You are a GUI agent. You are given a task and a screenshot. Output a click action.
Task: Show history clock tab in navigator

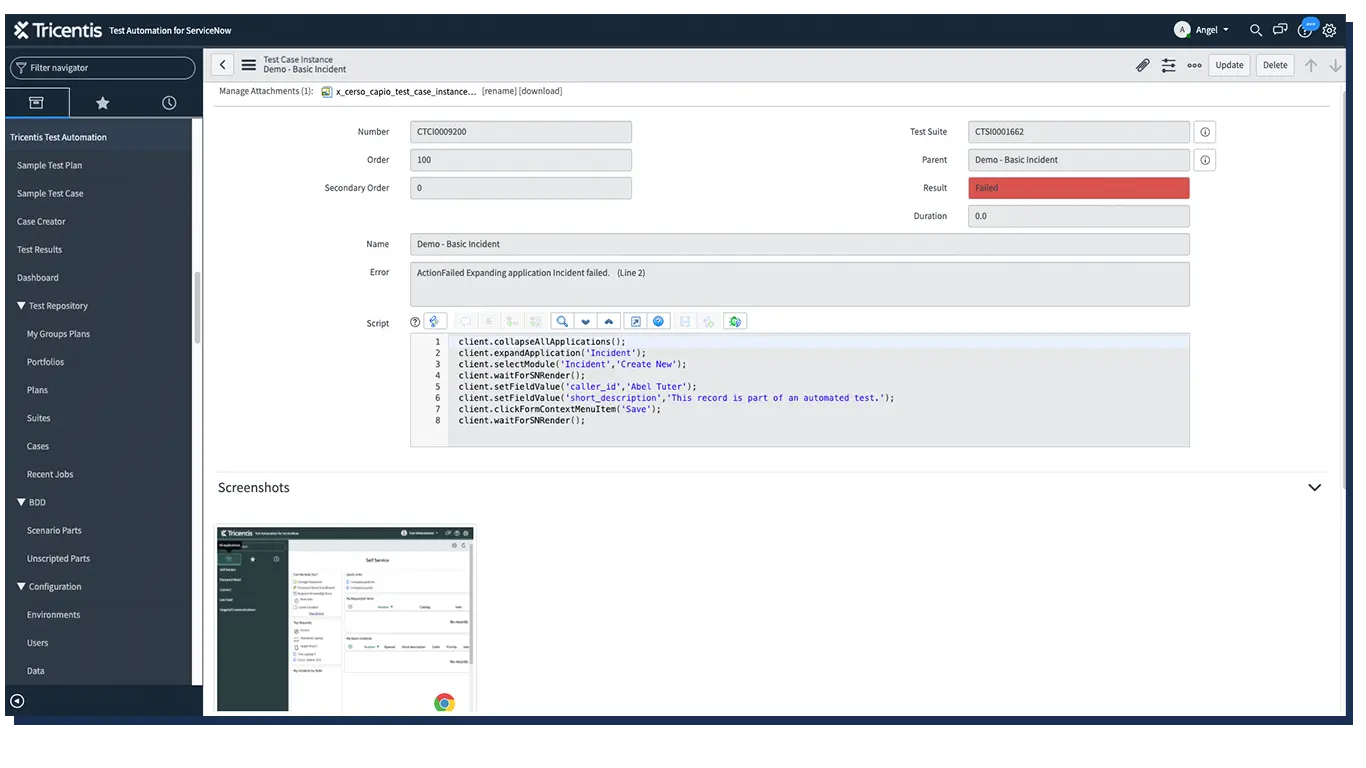click(x=169, y=102)
